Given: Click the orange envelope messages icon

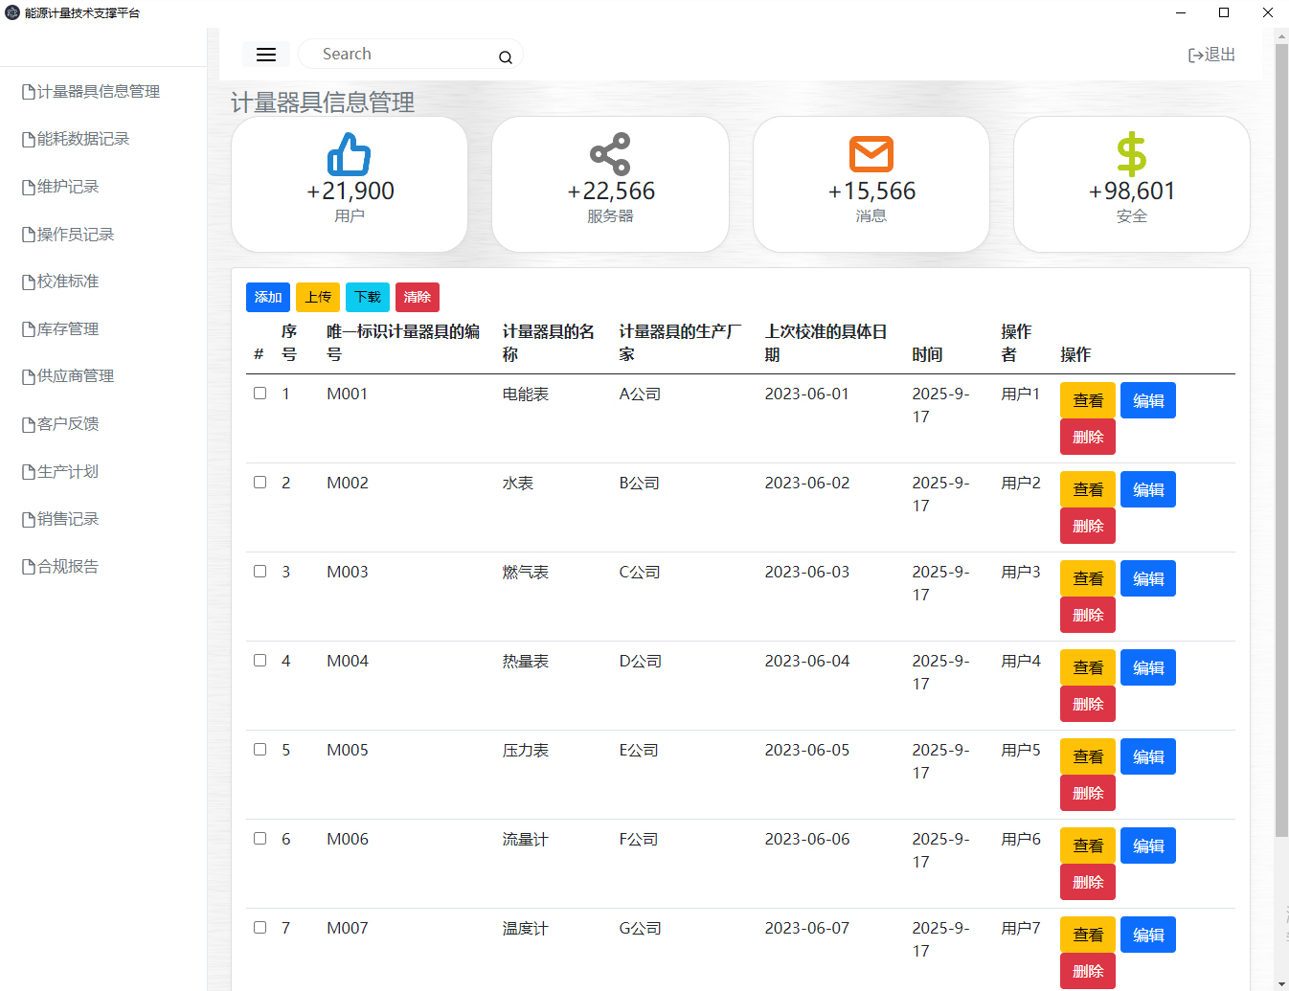Looking at the screenshot, I should [871, 155].
